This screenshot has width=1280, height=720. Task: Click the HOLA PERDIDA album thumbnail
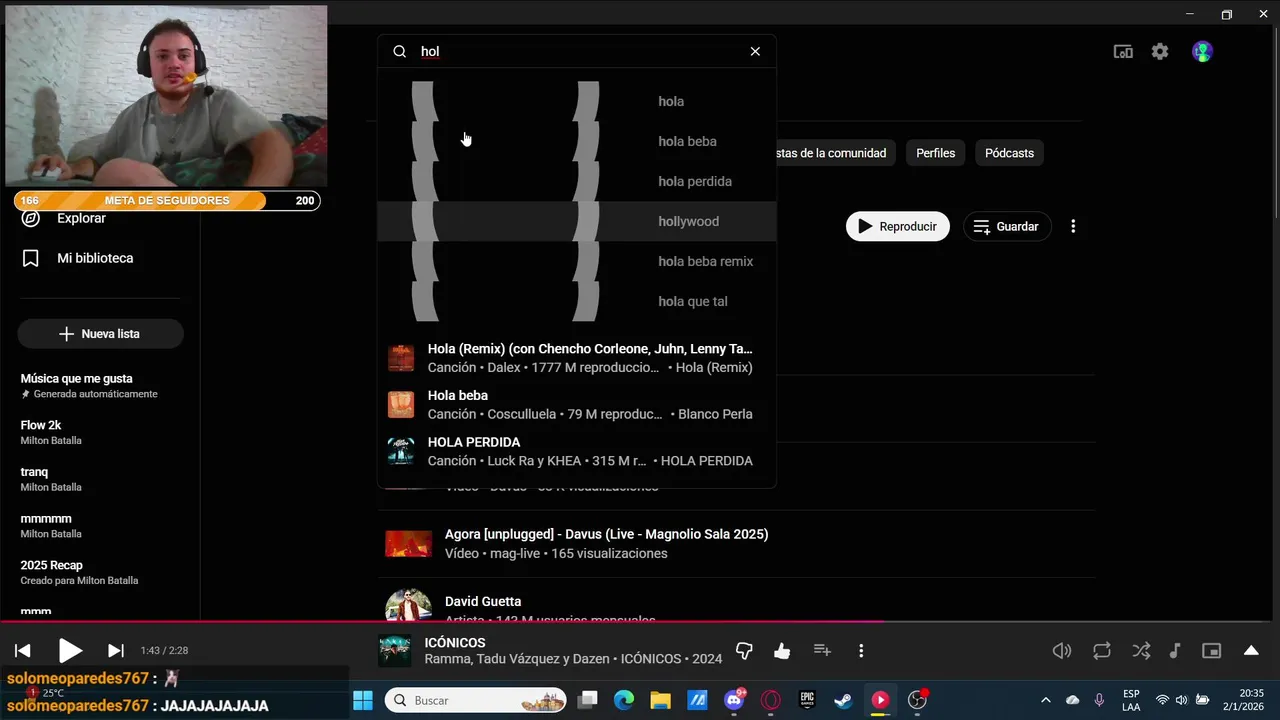[x=401, y=451]
